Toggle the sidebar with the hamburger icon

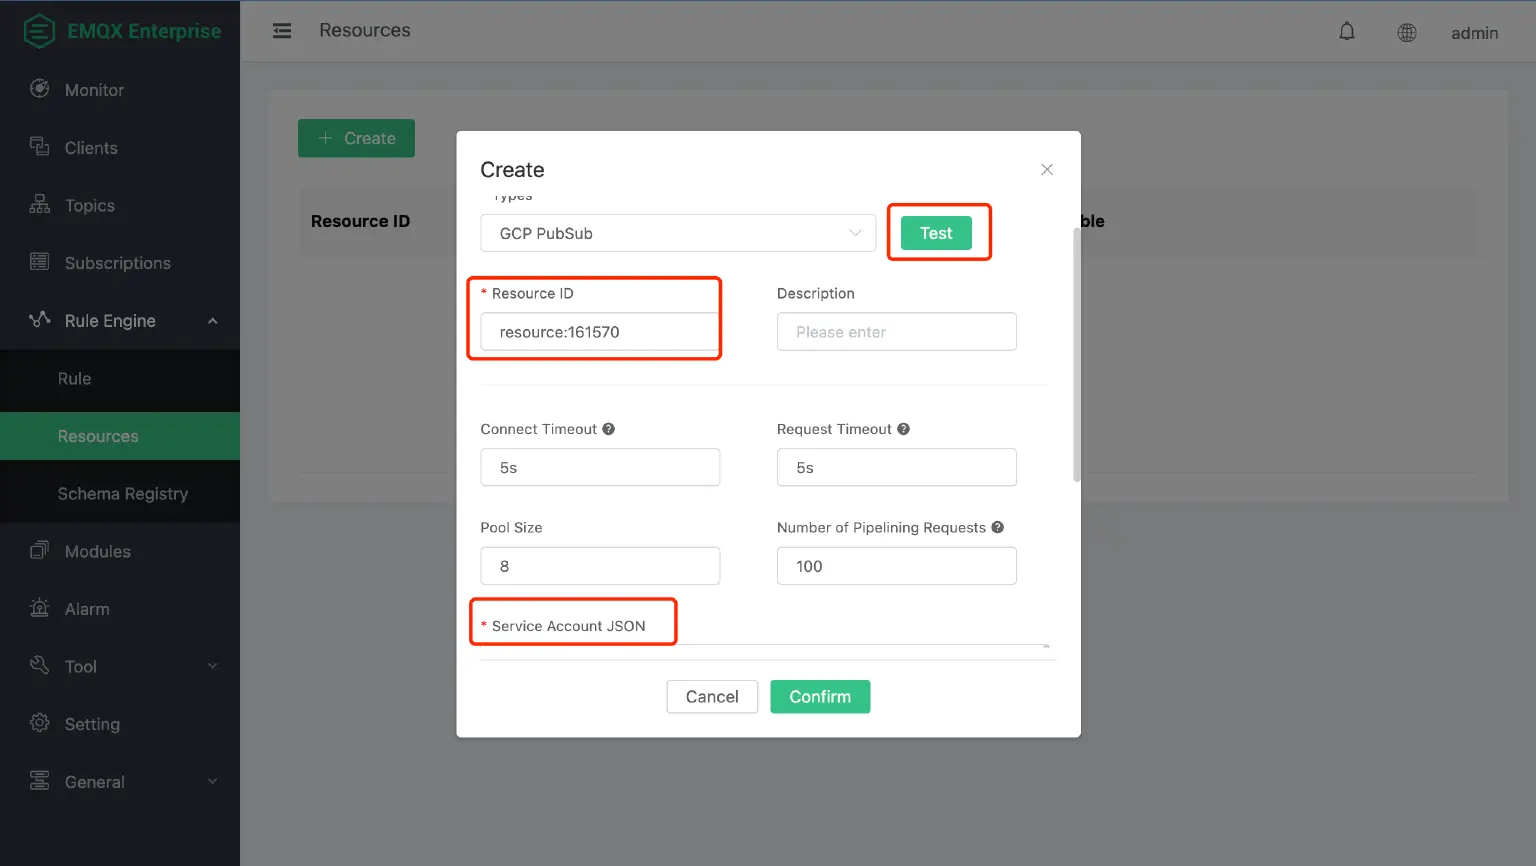(x=282, y=30)
